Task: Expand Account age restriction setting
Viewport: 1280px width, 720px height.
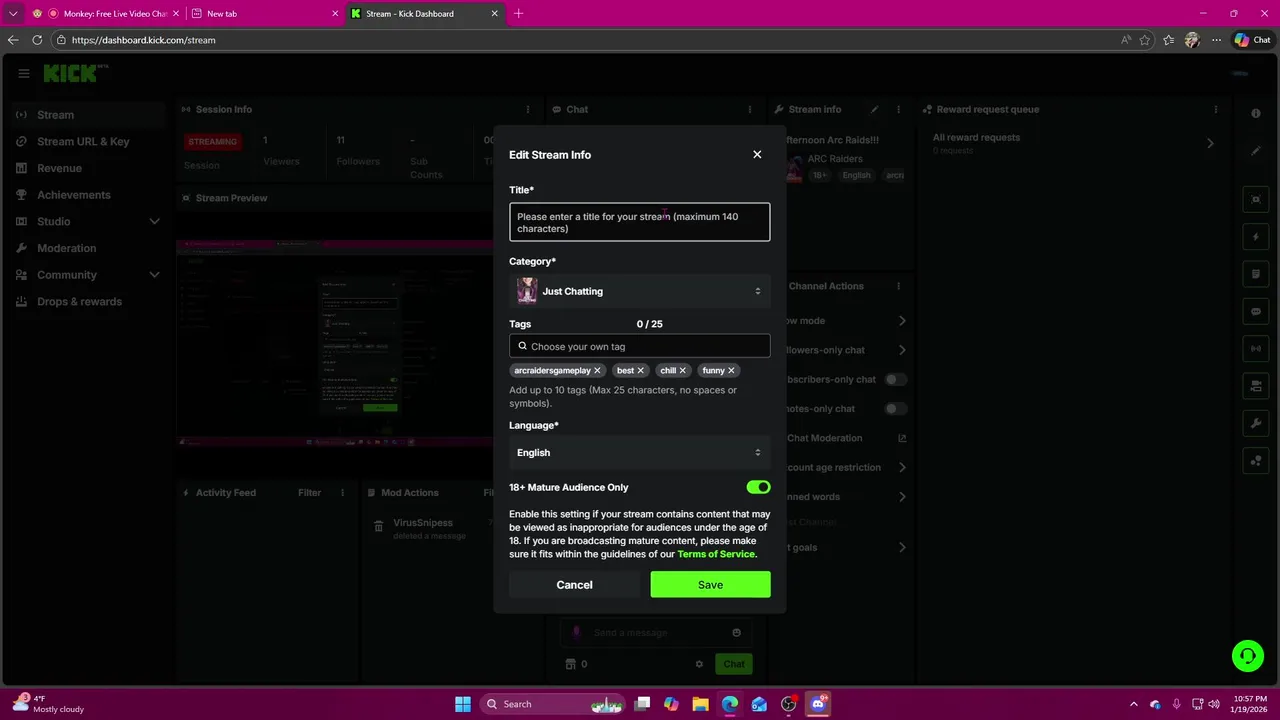Action: click(x=902, y=467)
